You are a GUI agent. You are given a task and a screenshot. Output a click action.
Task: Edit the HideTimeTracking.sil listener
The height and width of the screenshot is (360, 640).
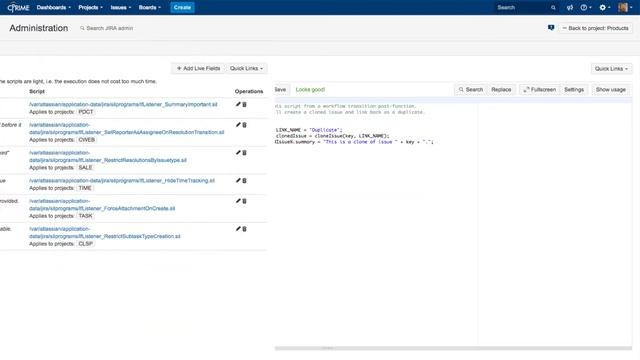(x=238, y=180)
